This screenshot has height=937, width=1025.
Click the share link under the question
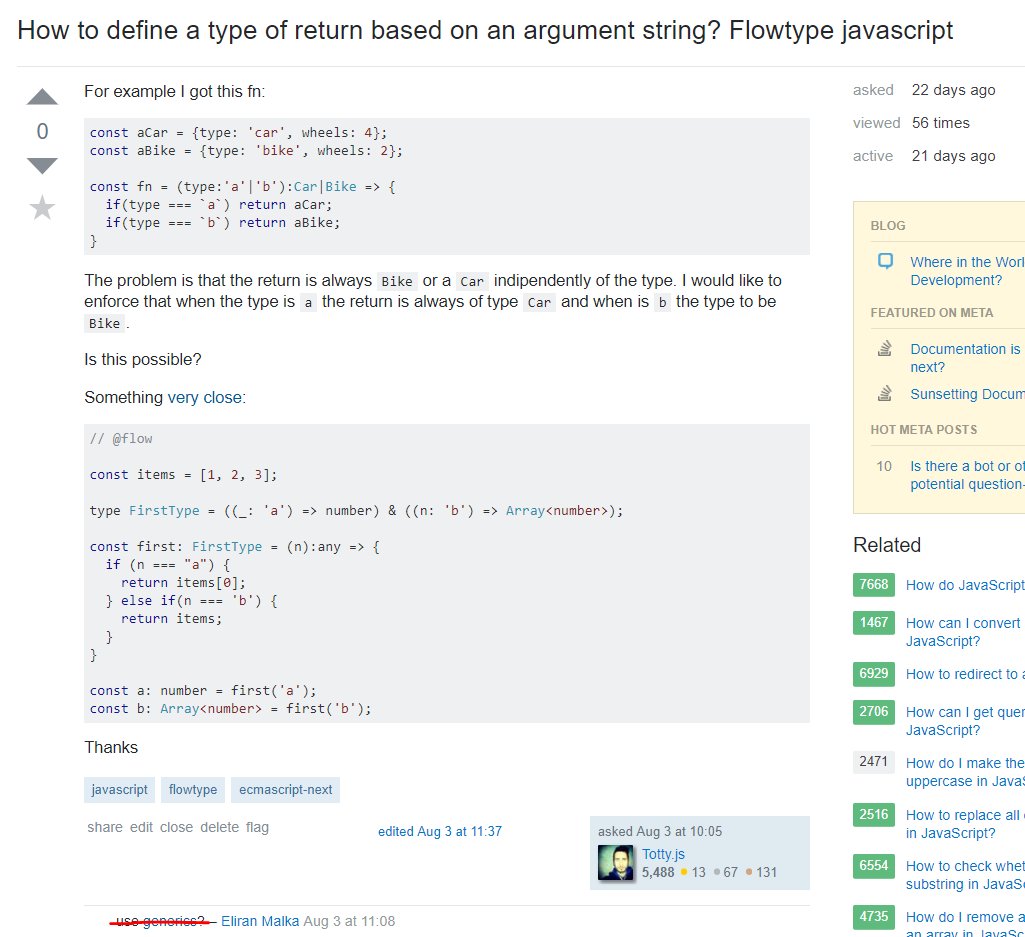pos(105,827)
